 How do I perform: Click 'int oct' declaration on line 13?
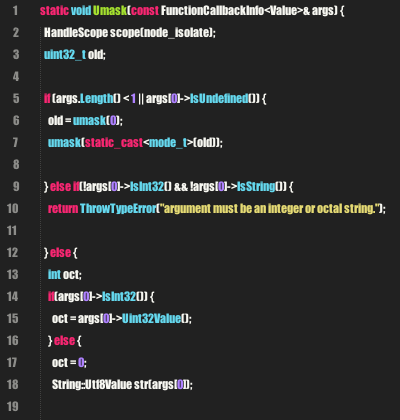(64, 275)
